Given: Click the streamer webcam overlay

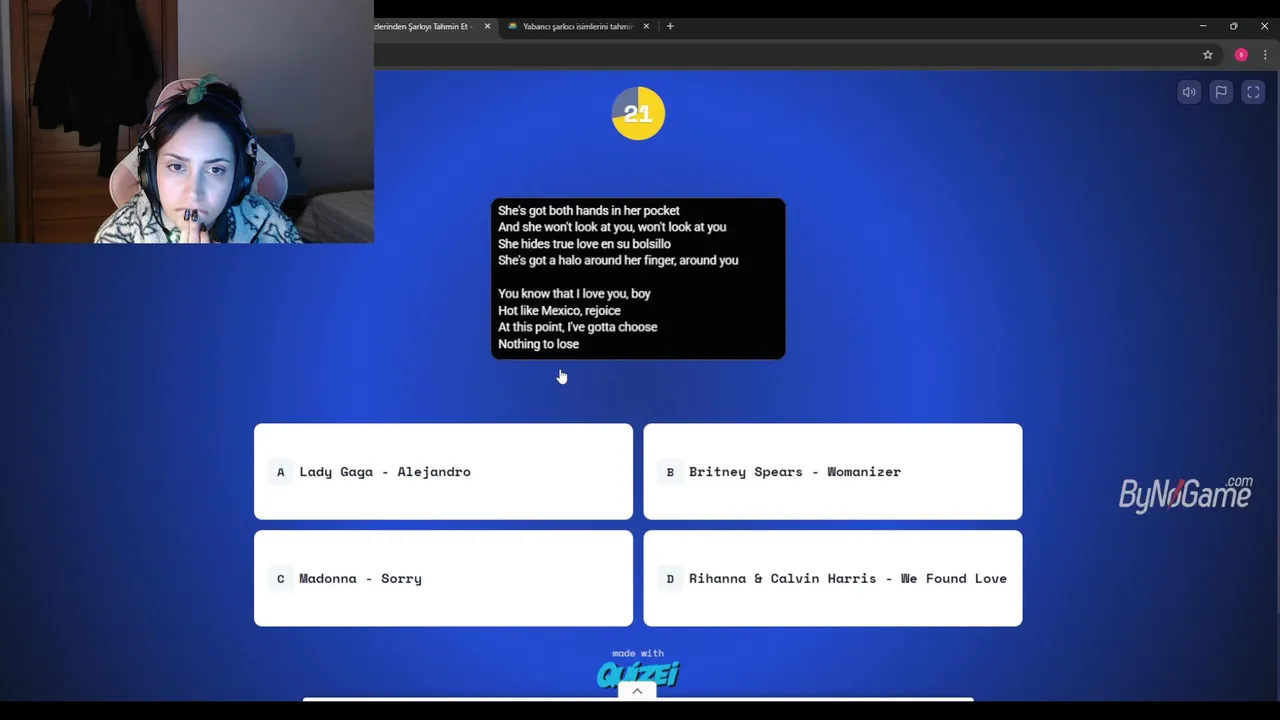Looking at the screenshot, I should point(187,122).
